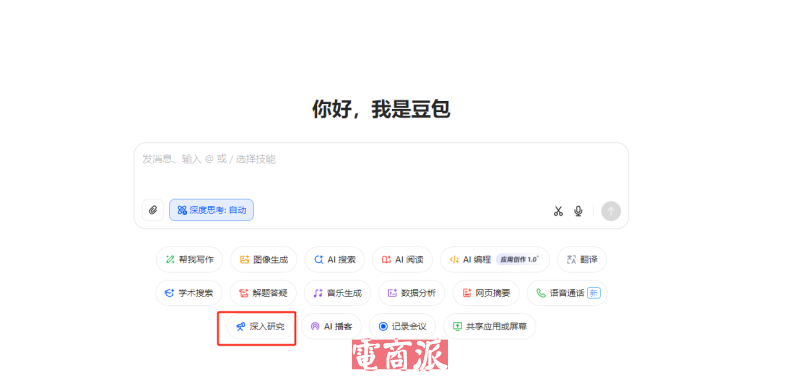This screenshot has height=392, width=800.
Task: Click the send arrow button
Action: (x=611, y=211)
